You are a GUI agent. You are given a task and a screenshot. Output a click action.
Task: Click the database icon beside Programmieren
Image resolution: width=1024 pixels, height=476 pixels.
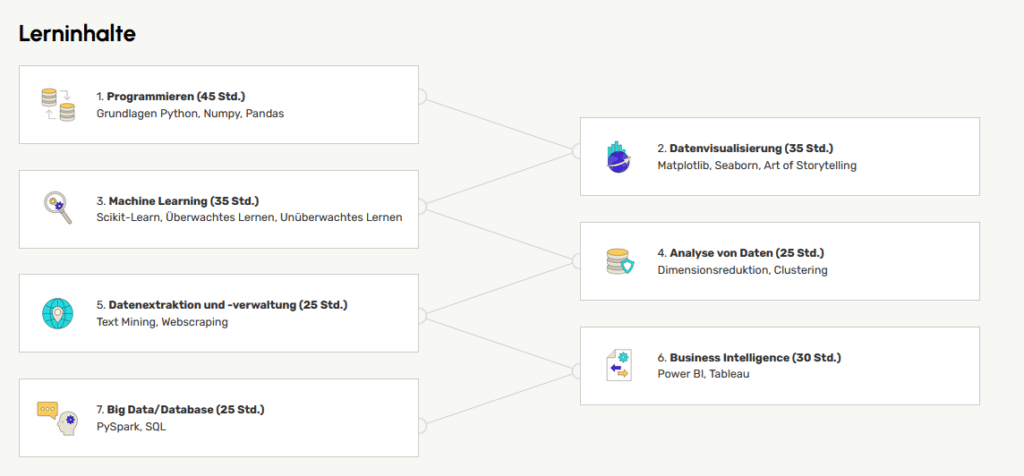[x=58, y=105]
